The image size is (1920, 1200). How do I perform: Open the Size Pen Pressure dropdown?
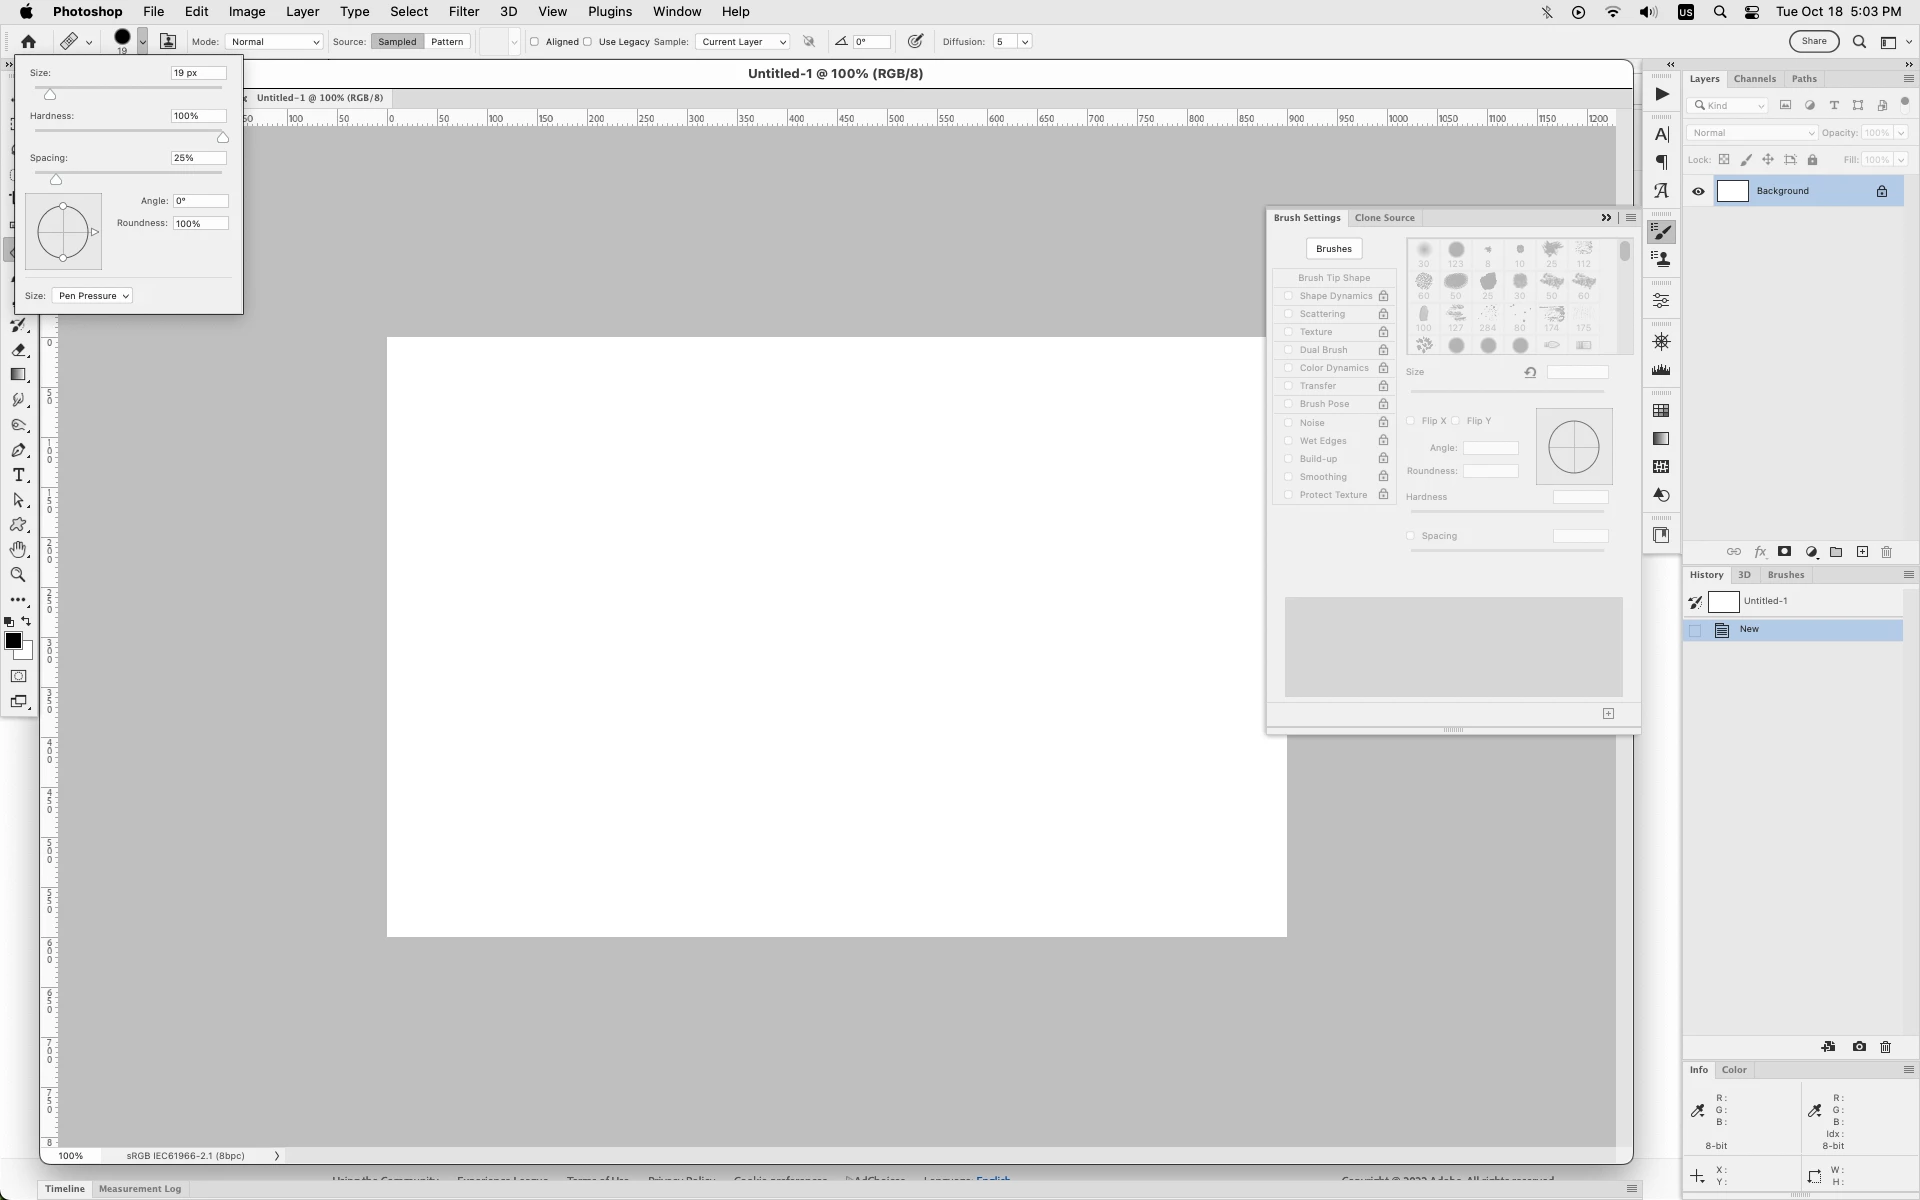93,296
